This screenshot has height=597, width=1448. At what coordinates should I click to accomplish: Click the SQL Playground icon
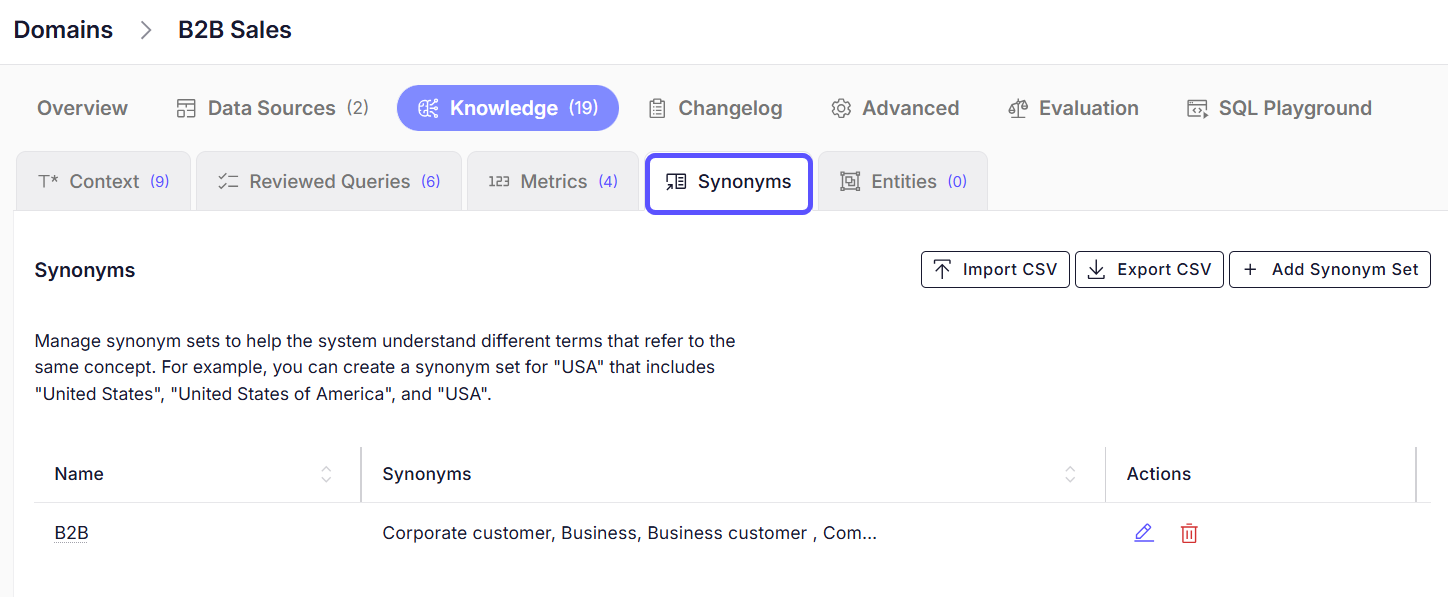click(1197, 107)
